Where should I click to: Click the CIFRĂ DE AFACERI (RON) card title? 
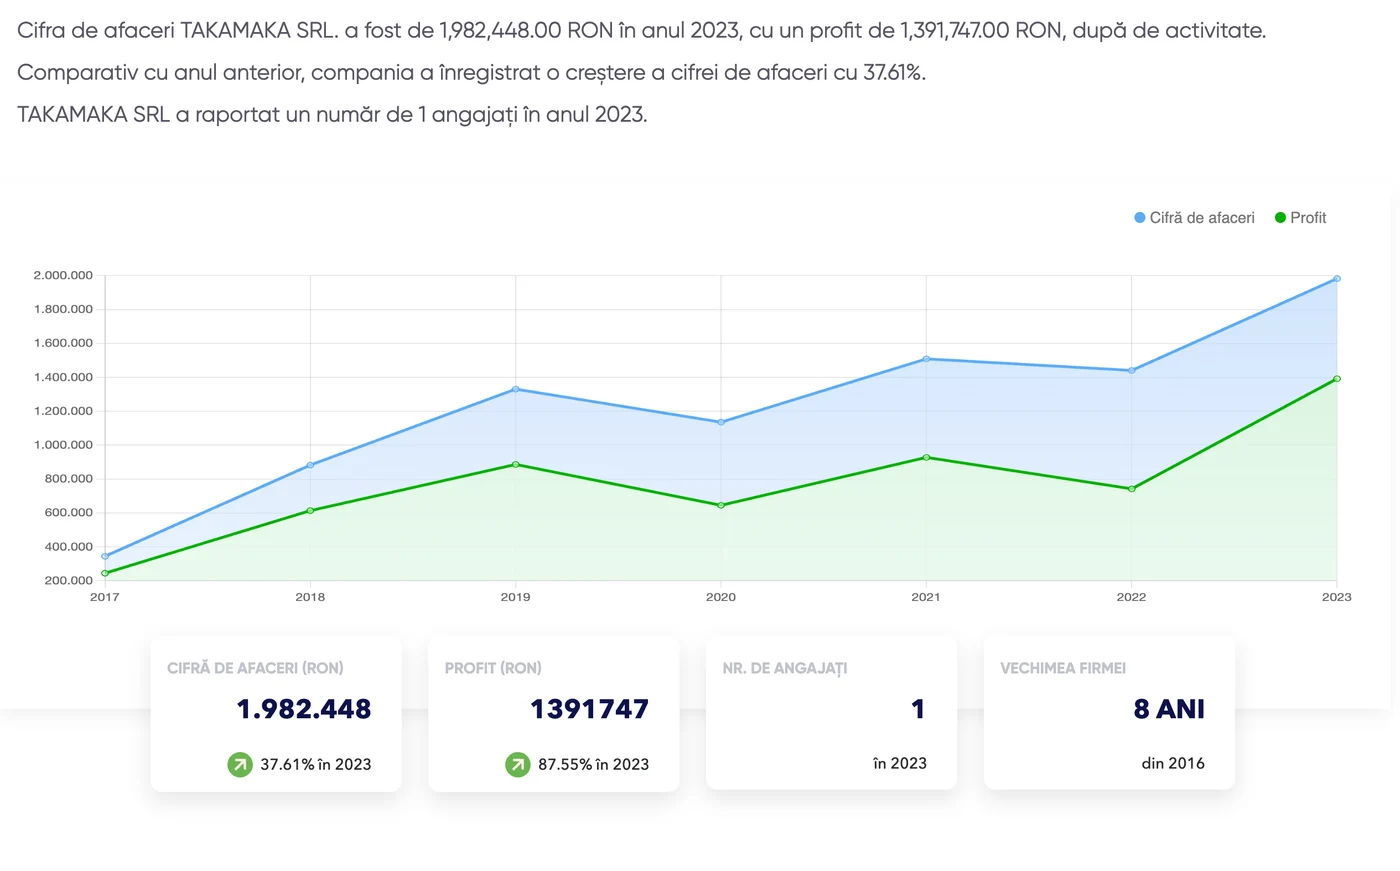255,668
